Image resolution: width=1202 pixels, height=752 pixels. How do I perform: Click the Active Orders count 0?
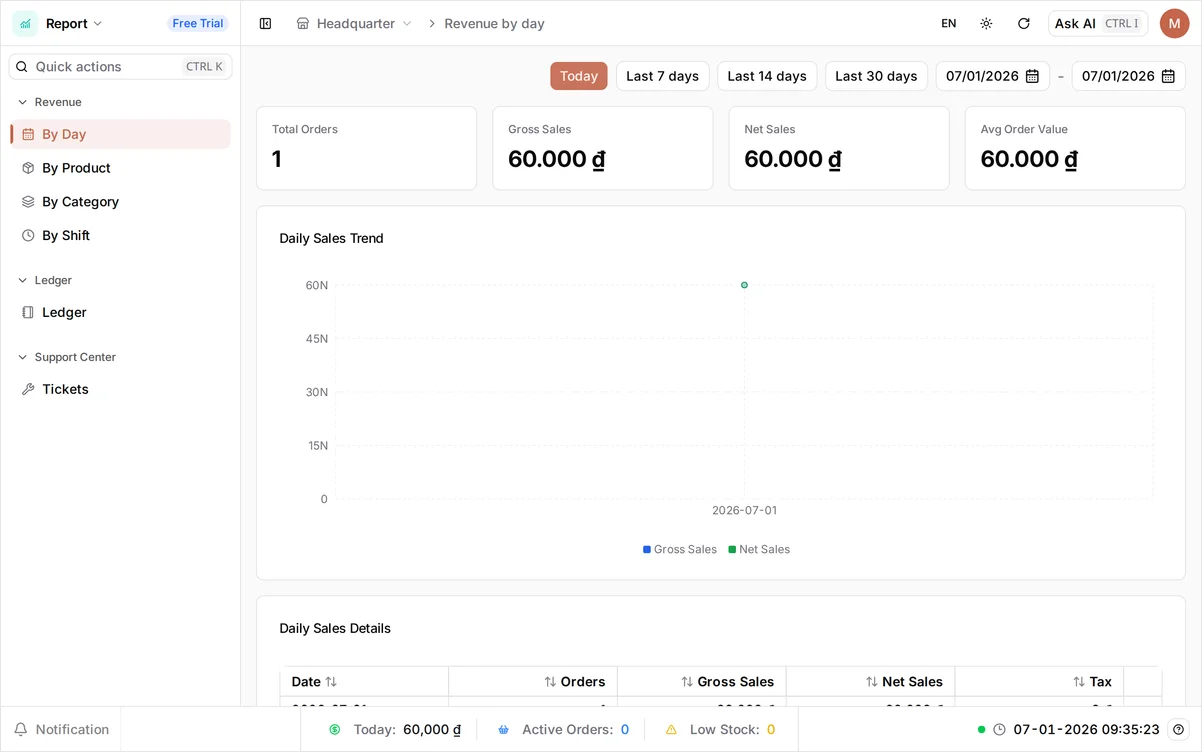point(625,729)
